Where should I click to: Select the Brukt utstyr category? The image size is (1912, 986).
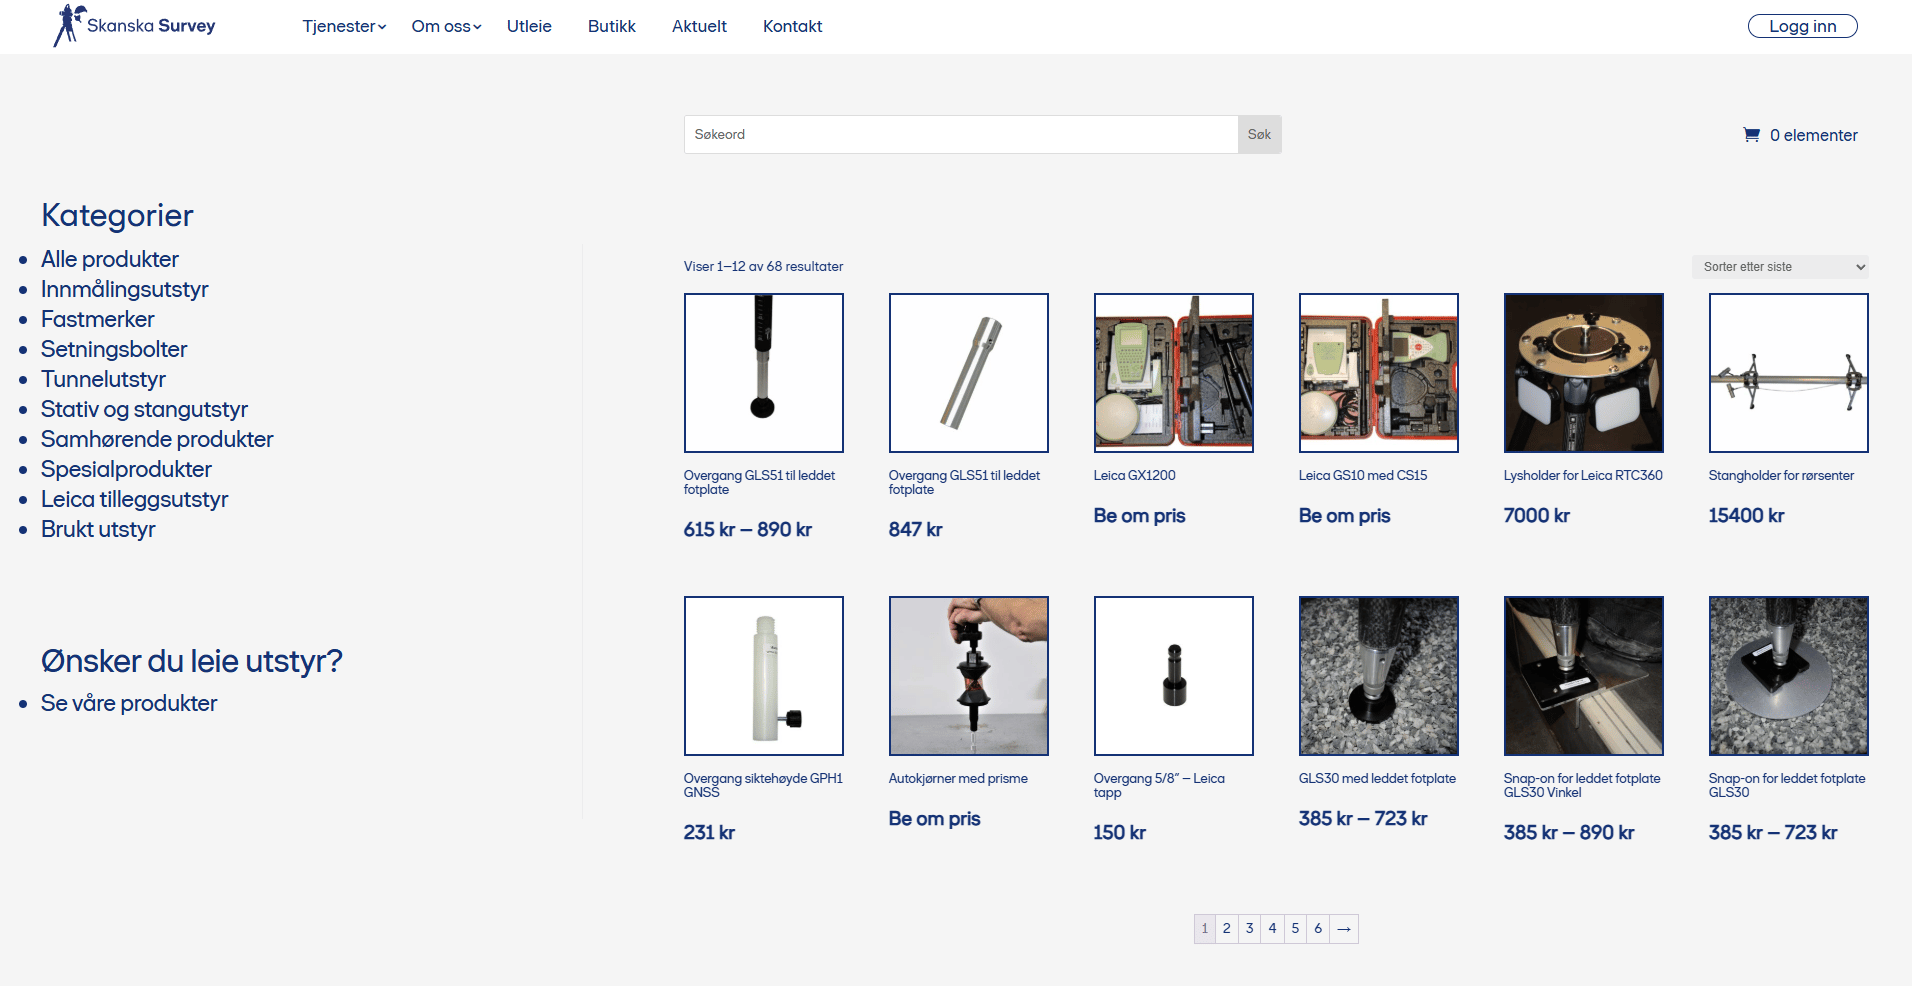click(x=98, y=529)
